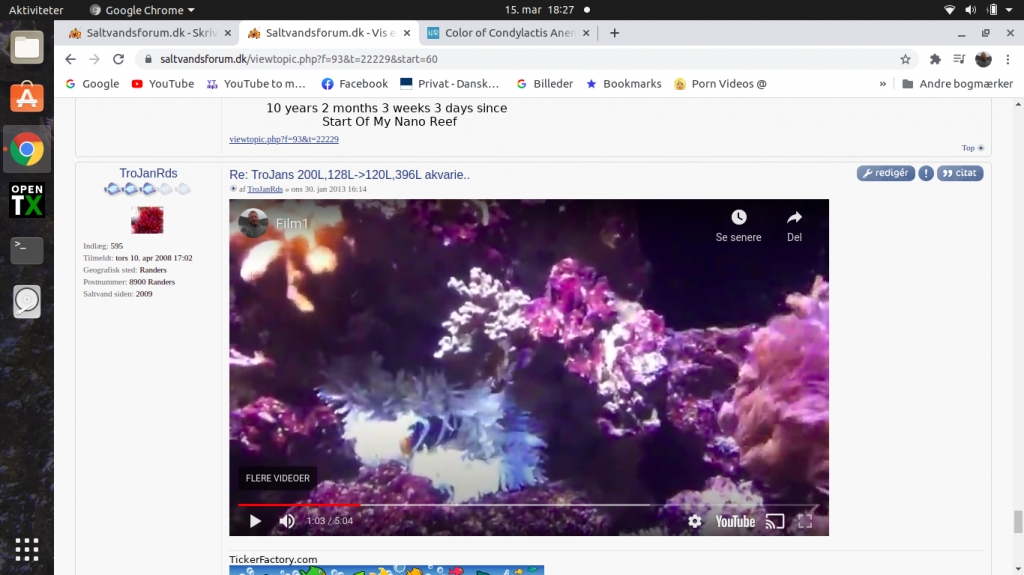The width and height of the screenshot is (1024, 575).
Task: Expand hidden bookmarks overflow chevron
Action: pyautogui.click(x=883, y=84)
